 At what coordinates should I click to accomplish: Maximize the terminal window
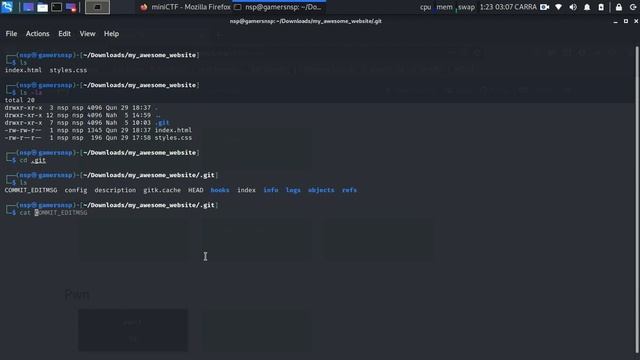[626, 21]
